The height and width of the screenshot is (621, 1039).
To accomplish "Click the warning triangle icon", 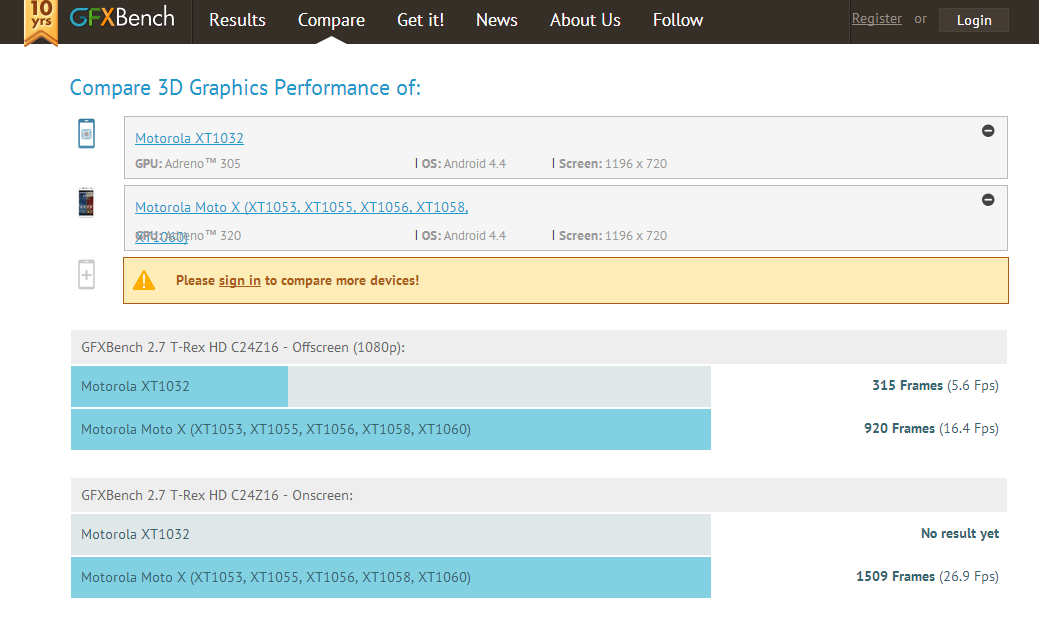I will (x=144, y=280).
